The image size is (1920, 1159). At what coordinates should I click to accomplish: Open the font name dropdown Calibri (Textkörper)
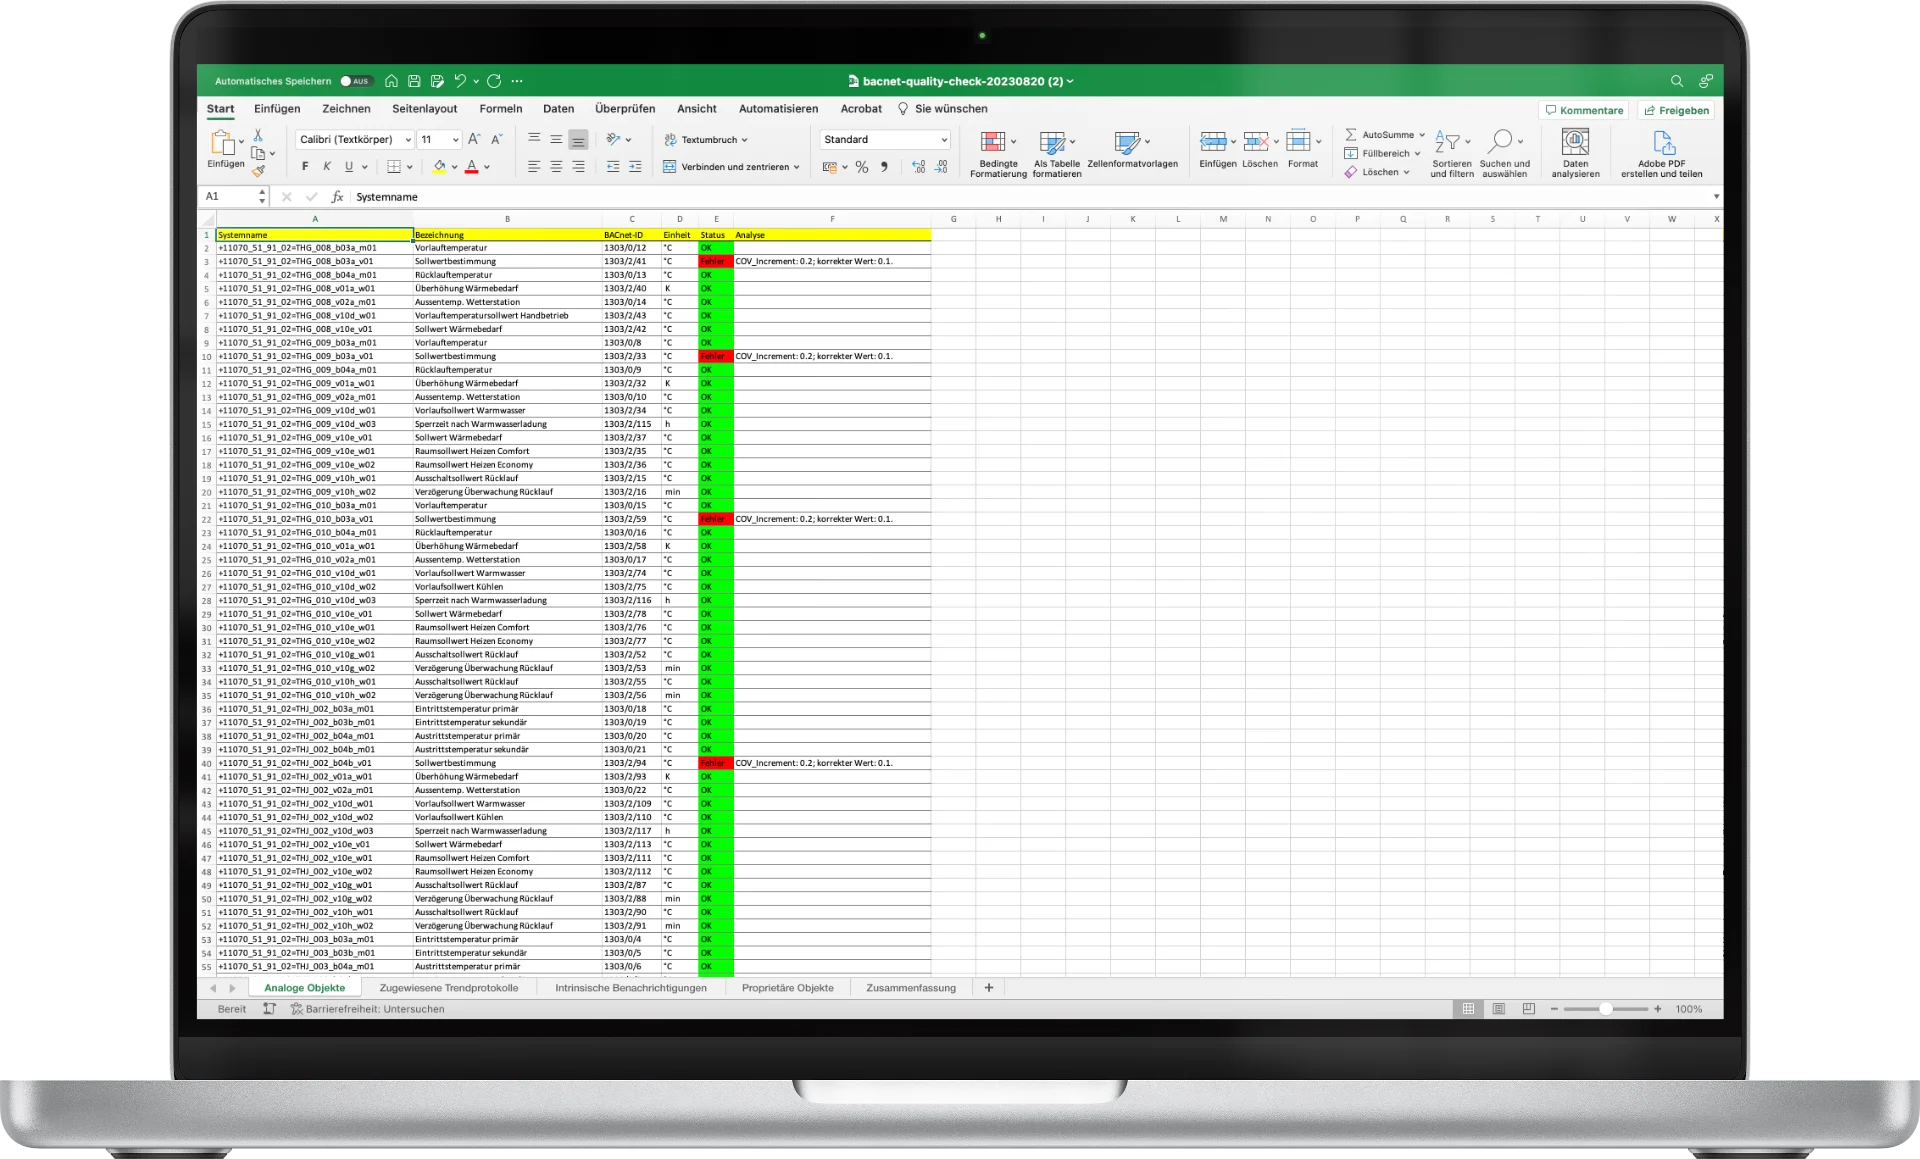pyautogui.click(x=407, y=140)
